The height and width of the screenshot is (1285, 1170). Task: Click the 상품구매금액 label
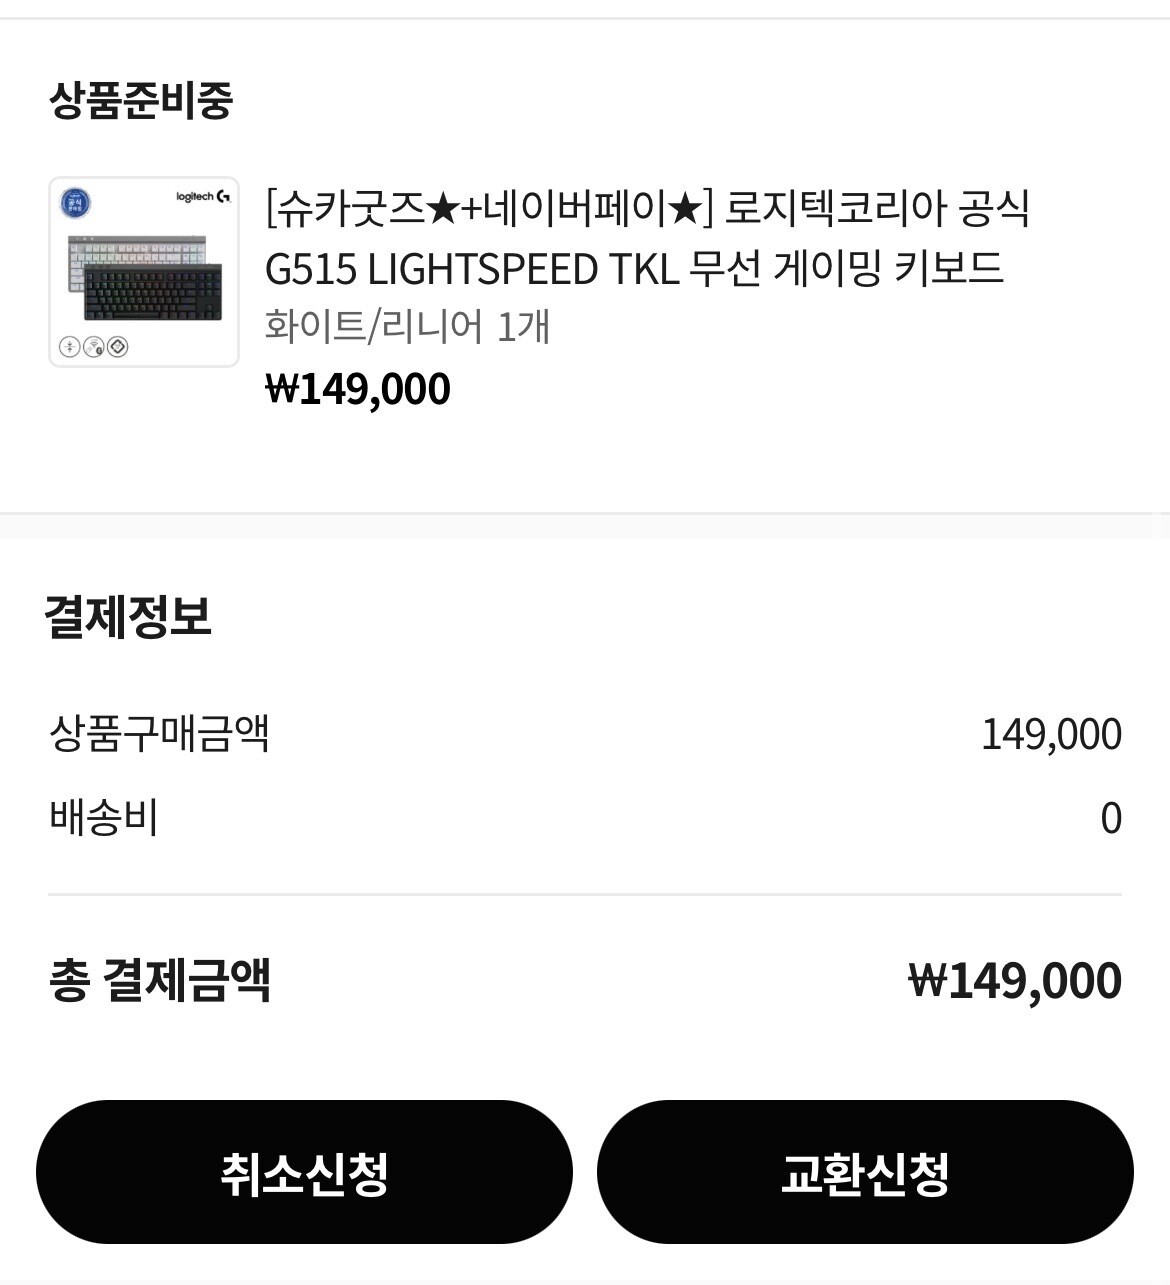coord(159,733)
